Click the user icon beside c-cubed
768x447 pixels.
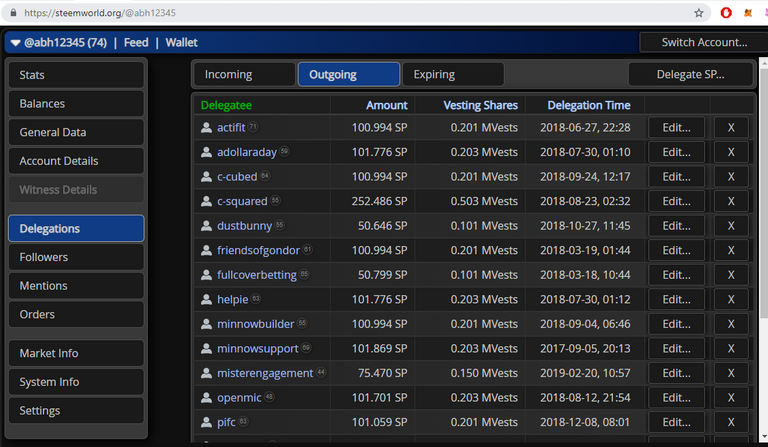click(206, 176)
